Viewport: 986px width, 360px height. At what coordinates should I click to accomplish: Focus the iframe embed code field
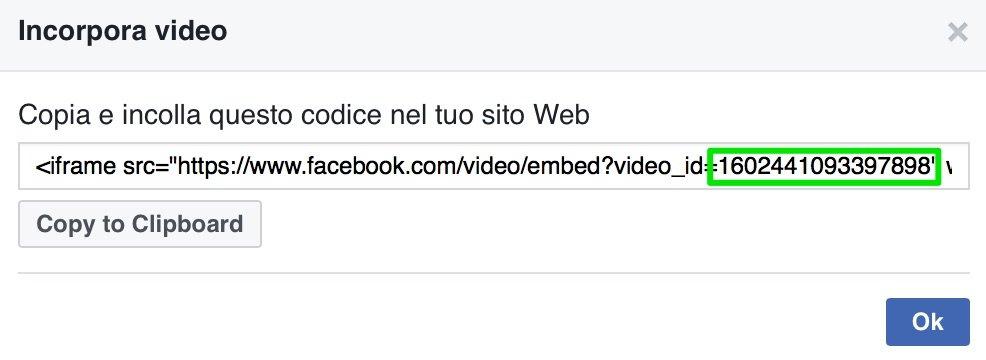pos(494,166)
